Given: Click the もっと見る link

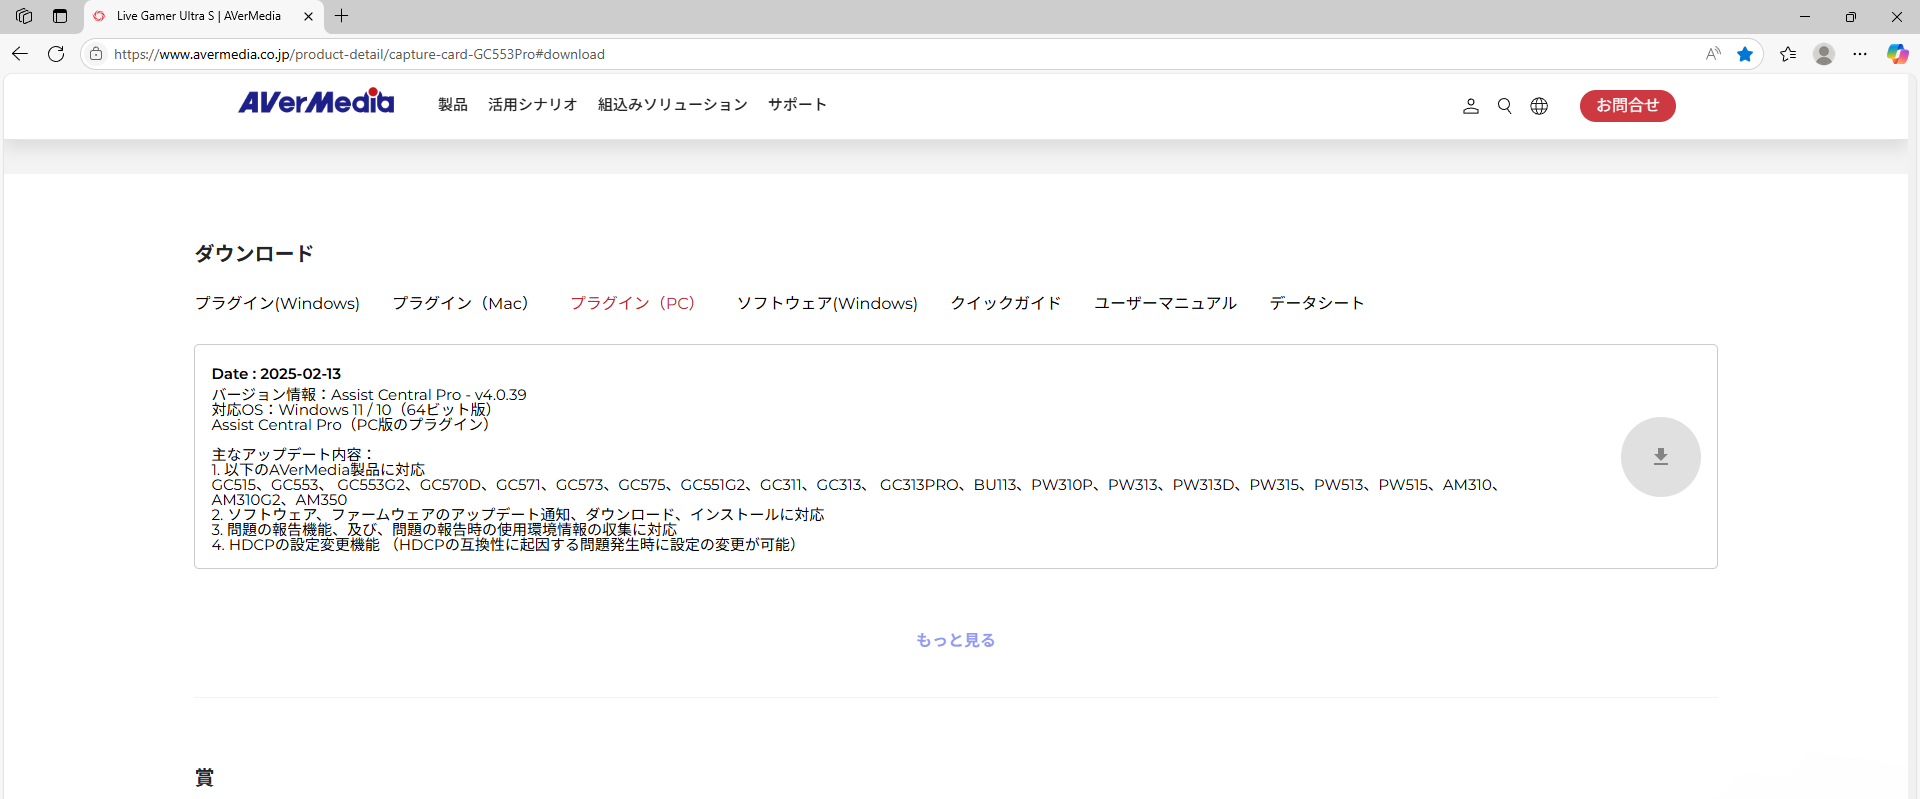Looking at the screenshot, I should [955, 640].
